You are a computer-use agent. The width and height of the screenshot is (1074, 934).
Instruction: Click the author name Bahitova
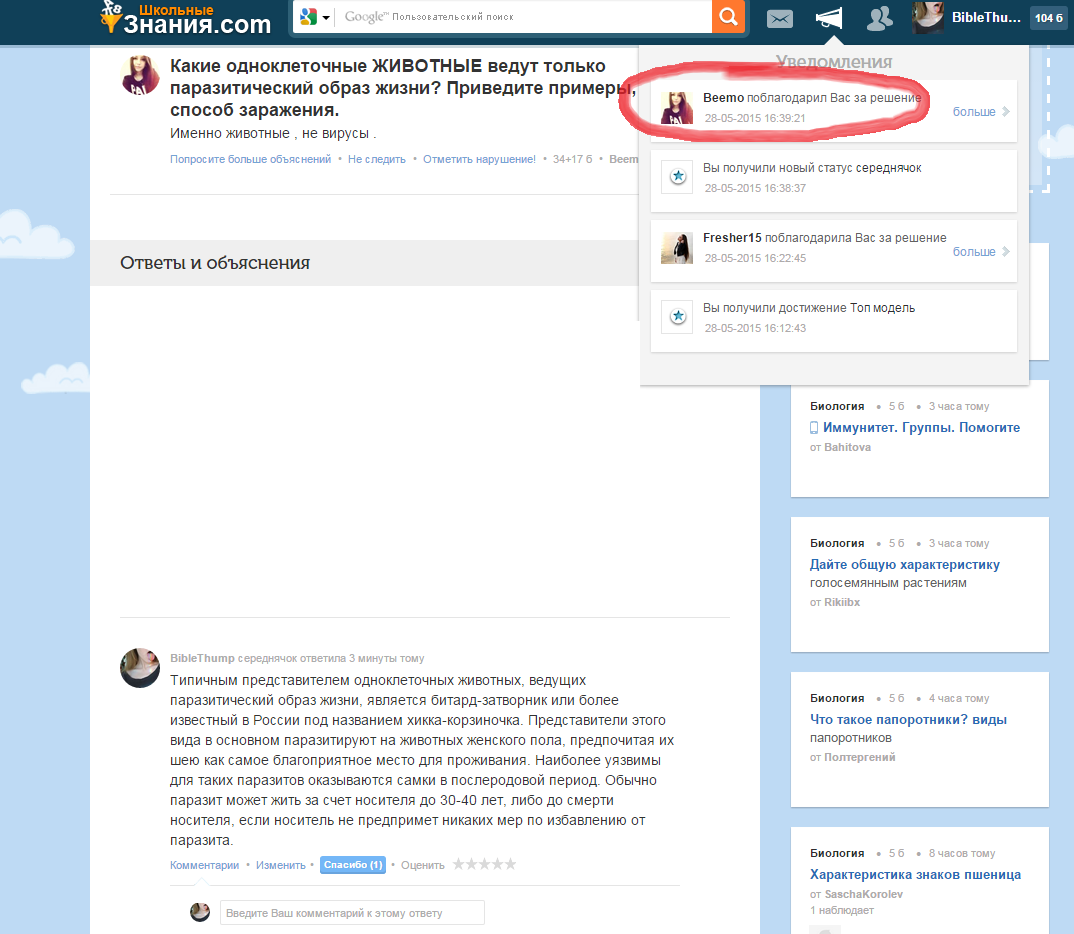click(x=847, y=447)
